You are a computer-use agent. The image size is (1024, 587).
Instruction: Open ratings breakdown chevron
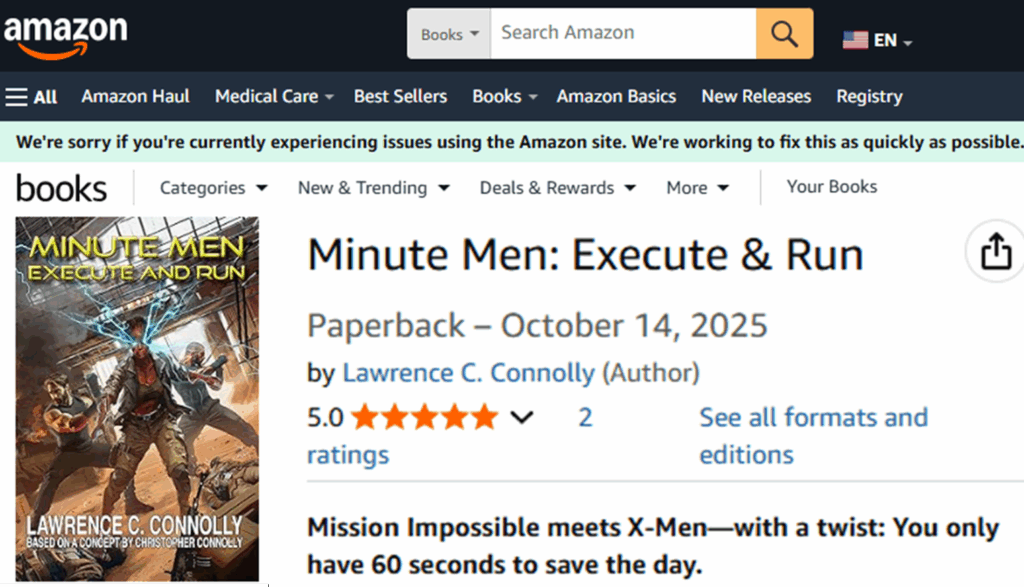[522, 418]
